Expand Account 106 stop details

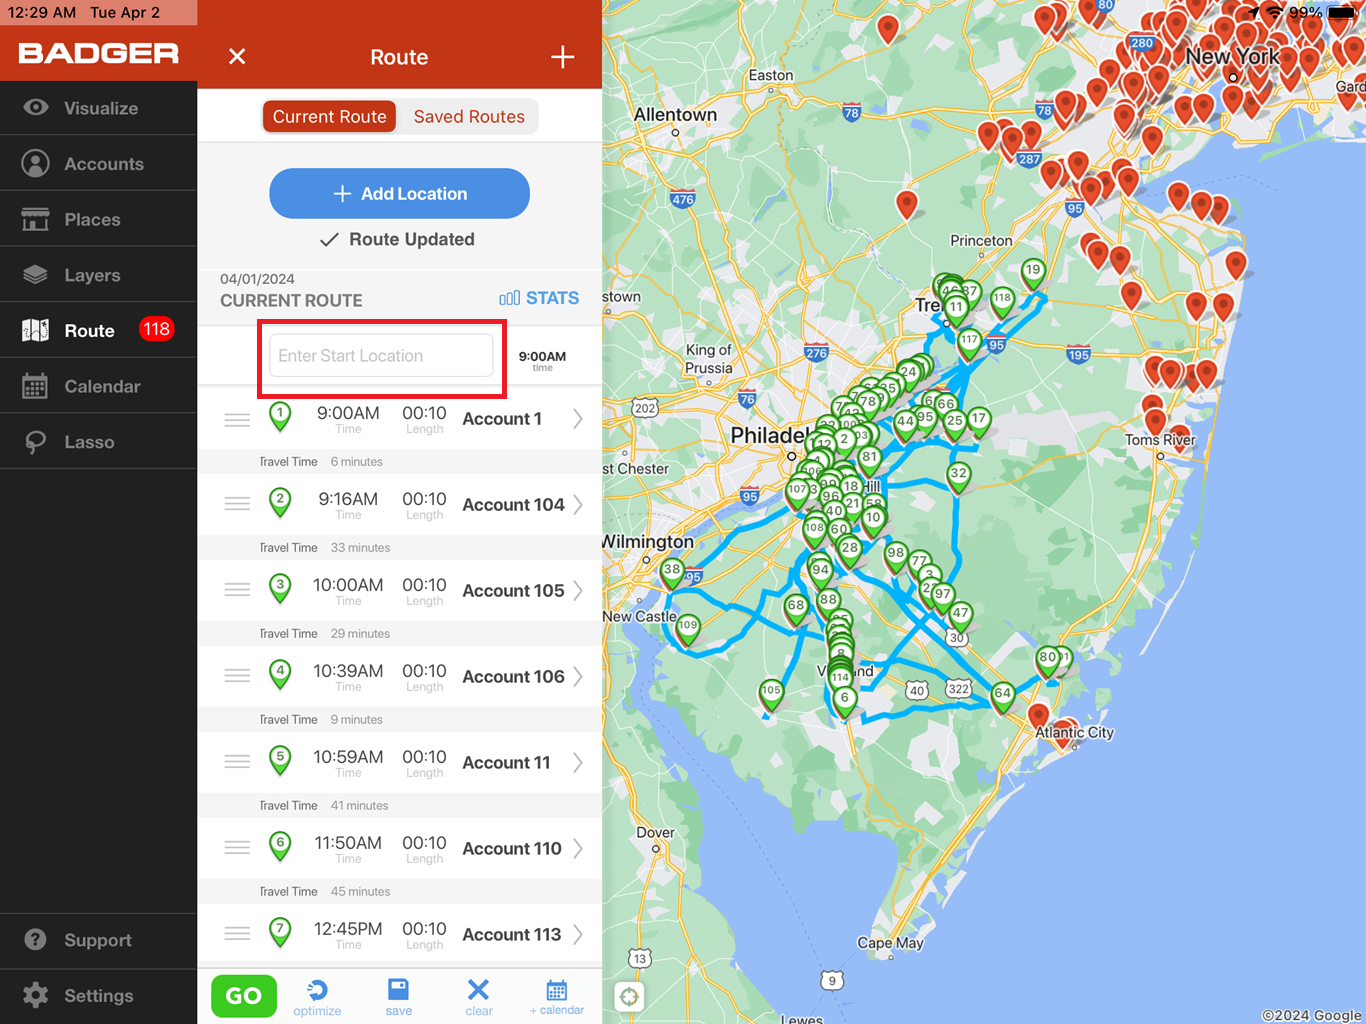click(578, 677)
